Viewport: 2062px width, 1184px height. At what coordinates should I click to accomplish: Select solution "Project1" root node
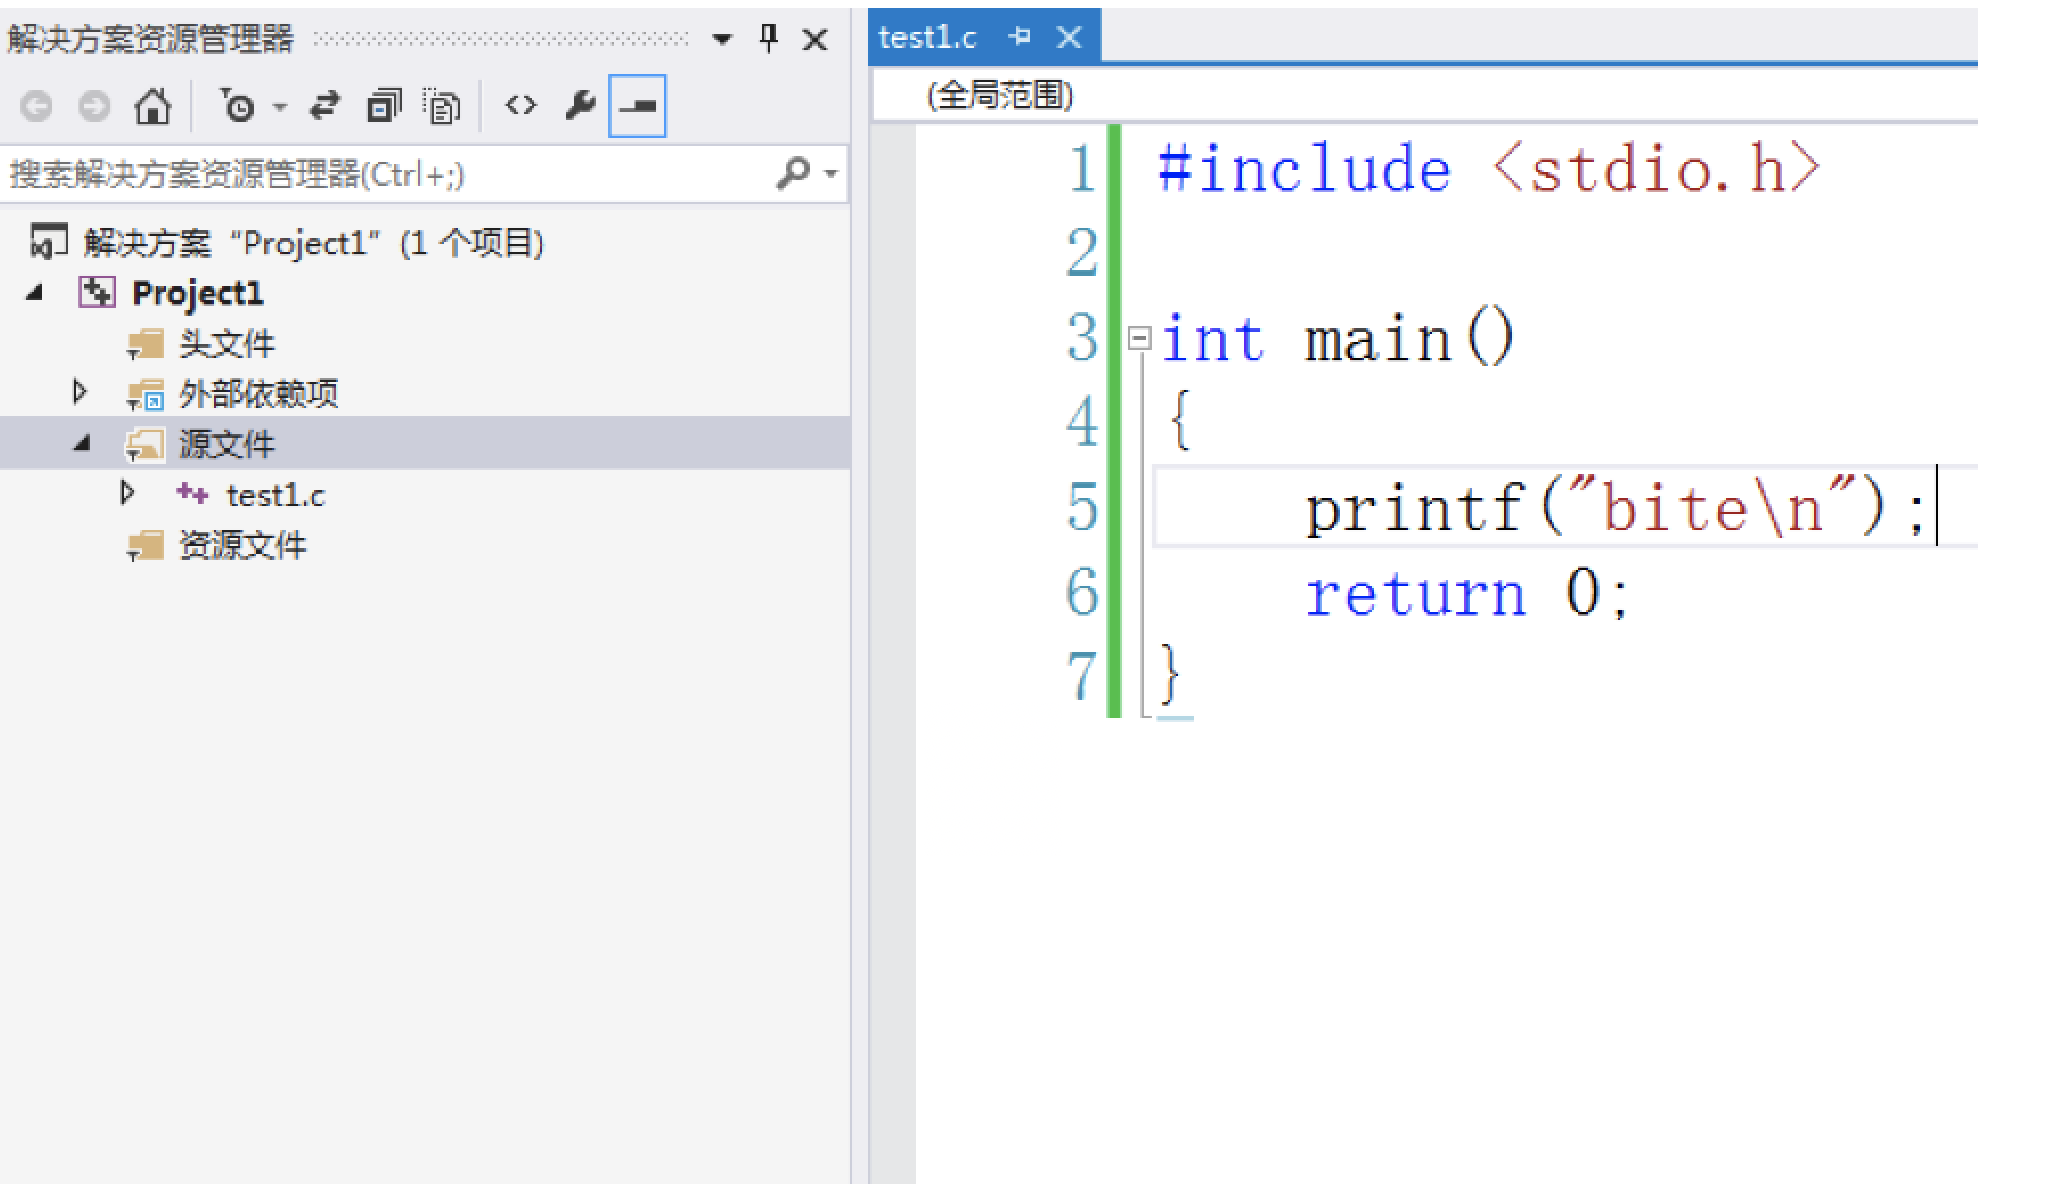pos(313,243)
